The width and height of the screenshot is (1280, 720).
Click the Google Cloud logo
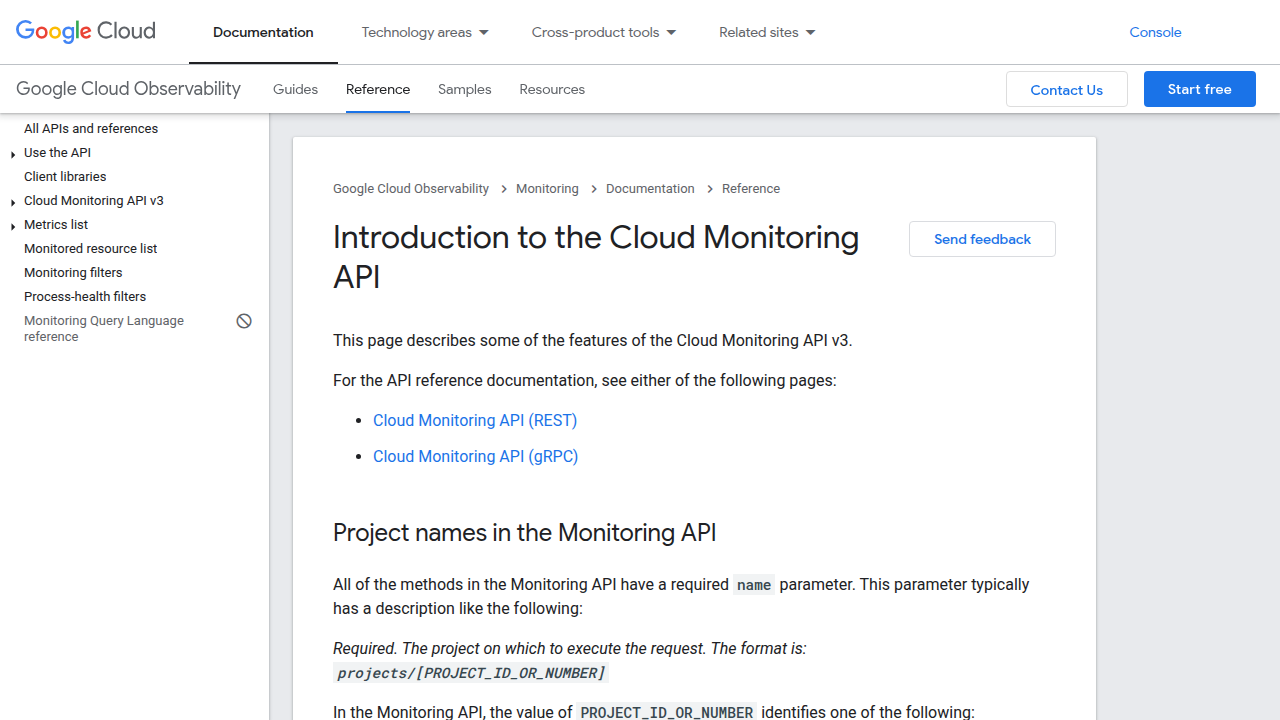[86, 31]
